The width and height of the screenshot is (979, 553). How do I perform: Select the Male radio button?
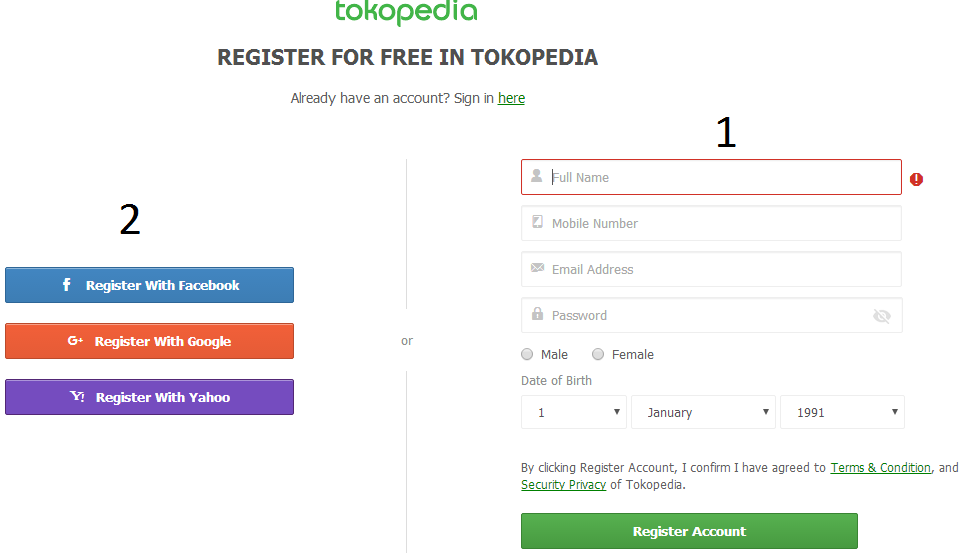(x=527, y=355)
